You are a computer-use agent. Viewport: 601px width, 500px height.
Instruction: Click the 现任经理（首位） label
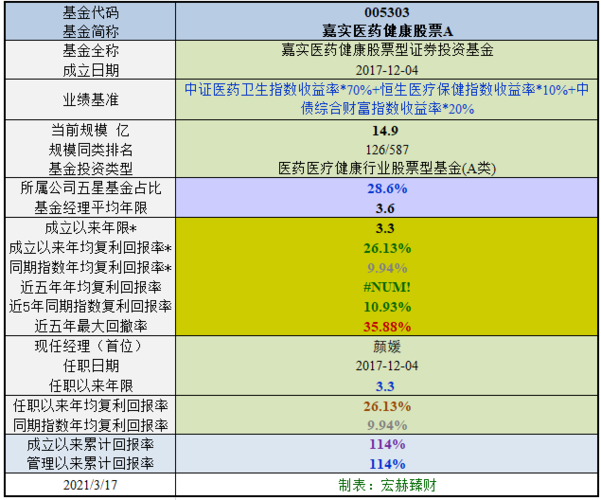91,346
